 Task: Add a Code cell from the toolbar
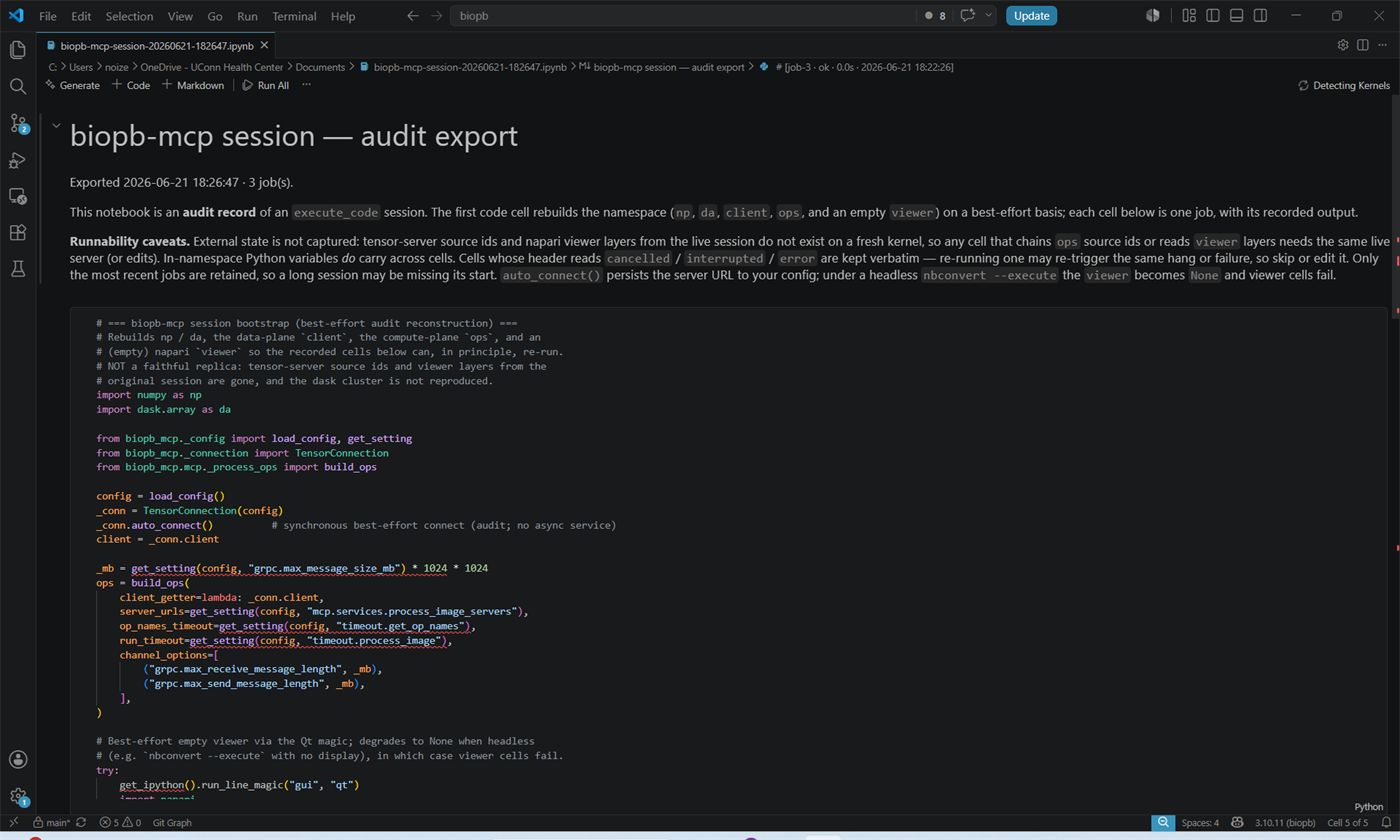(131, 85)
